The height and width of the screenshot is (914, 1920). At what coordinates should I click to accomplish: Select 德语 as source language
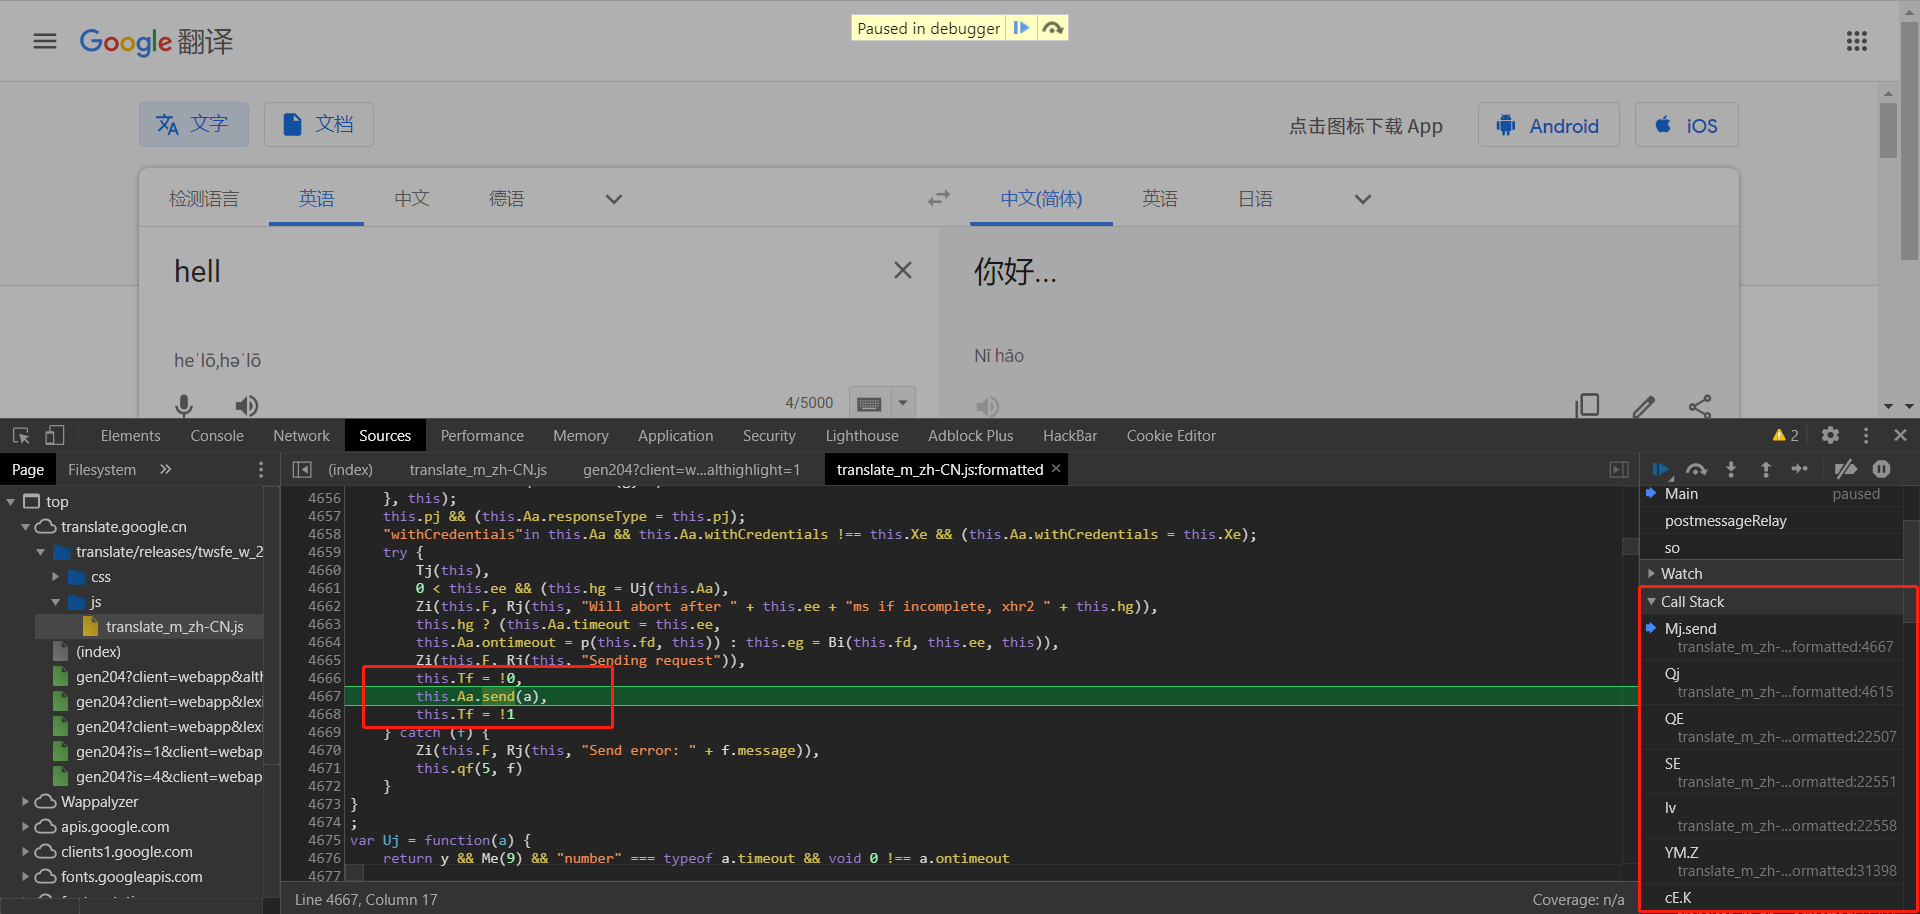(x=507, y=199)
